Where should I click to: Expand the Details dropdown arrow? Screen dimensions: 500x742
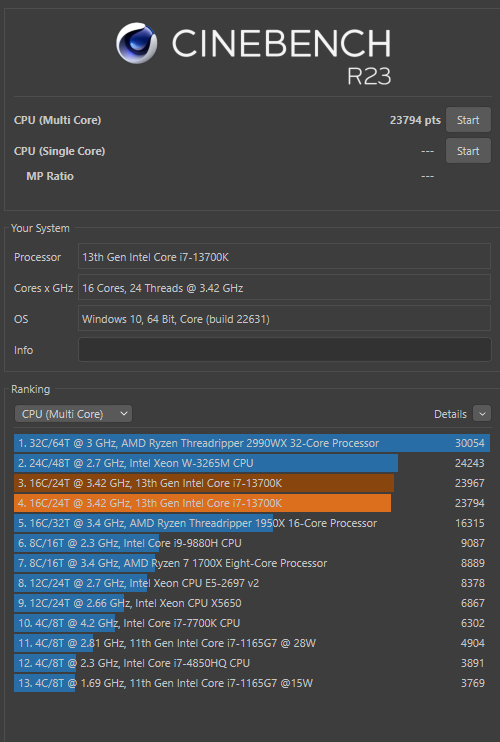[482, 414]
